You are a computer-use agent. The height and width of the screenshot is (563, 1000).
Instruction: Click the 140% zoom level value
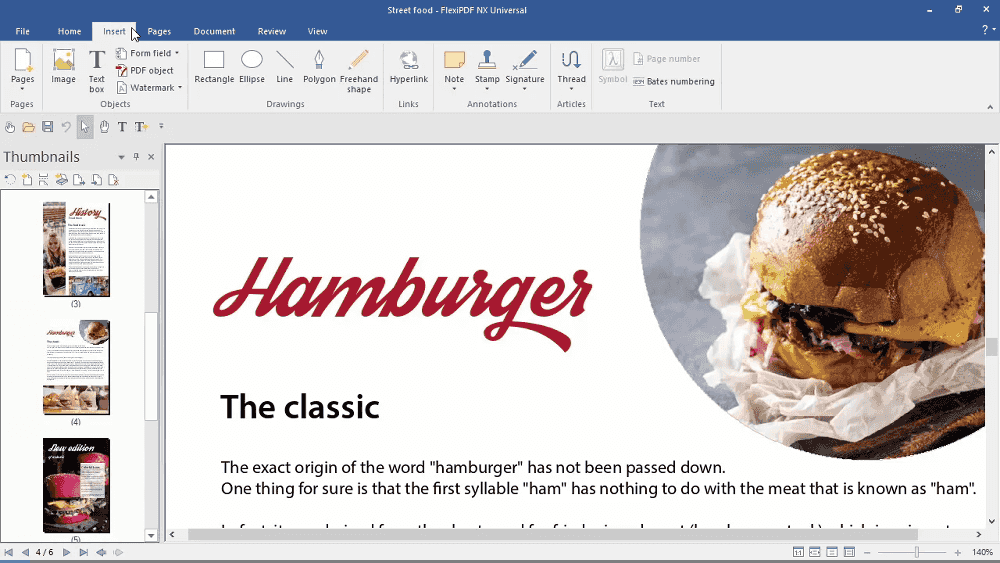coord(982,552)
